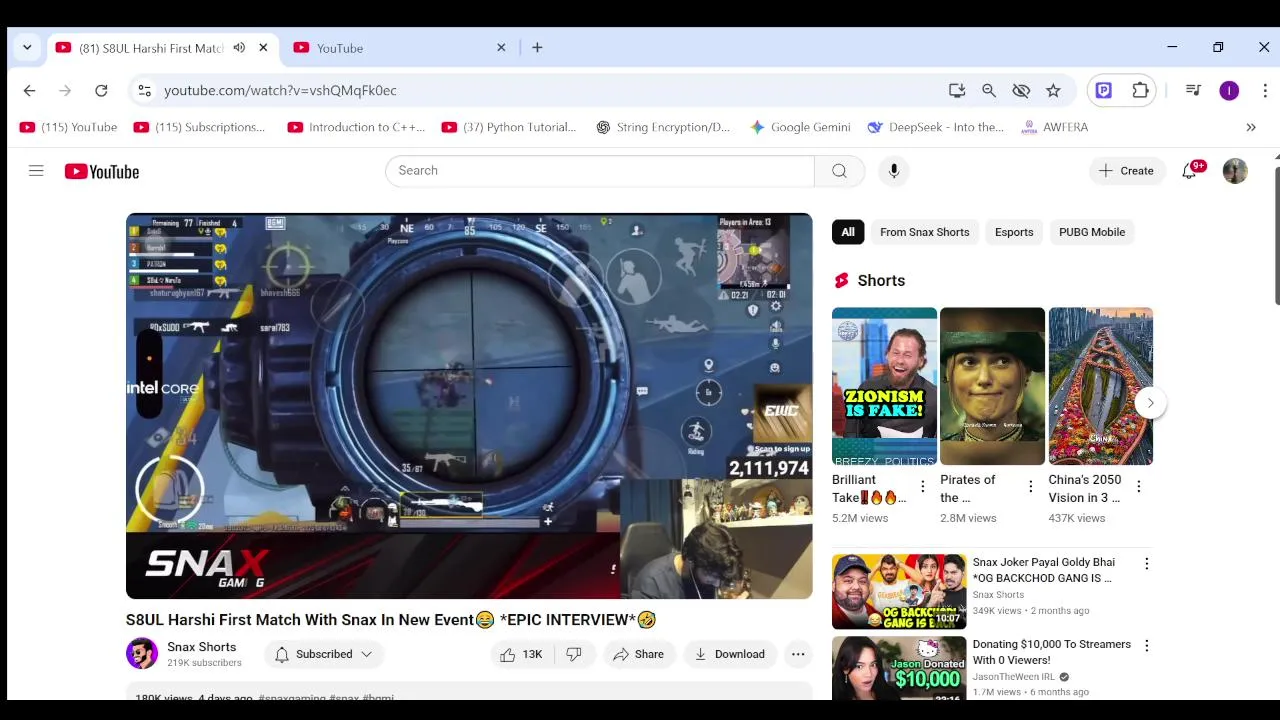Share the video
Viewport: 1280px width, 720px height.
(638, 654)
